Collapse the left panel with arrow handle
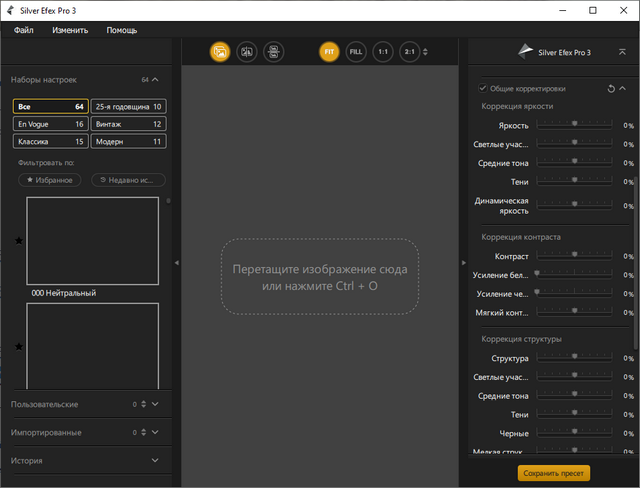The width and height of the screenshot is (640, 488). [176, 263]
